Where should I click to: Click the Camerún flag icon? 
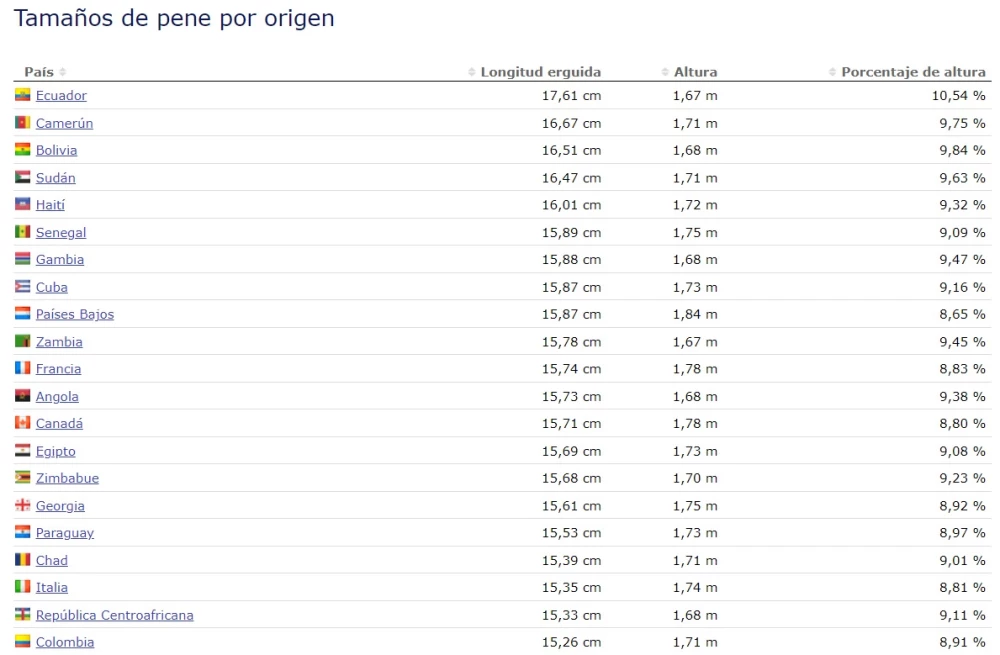[x=22, y=122]
